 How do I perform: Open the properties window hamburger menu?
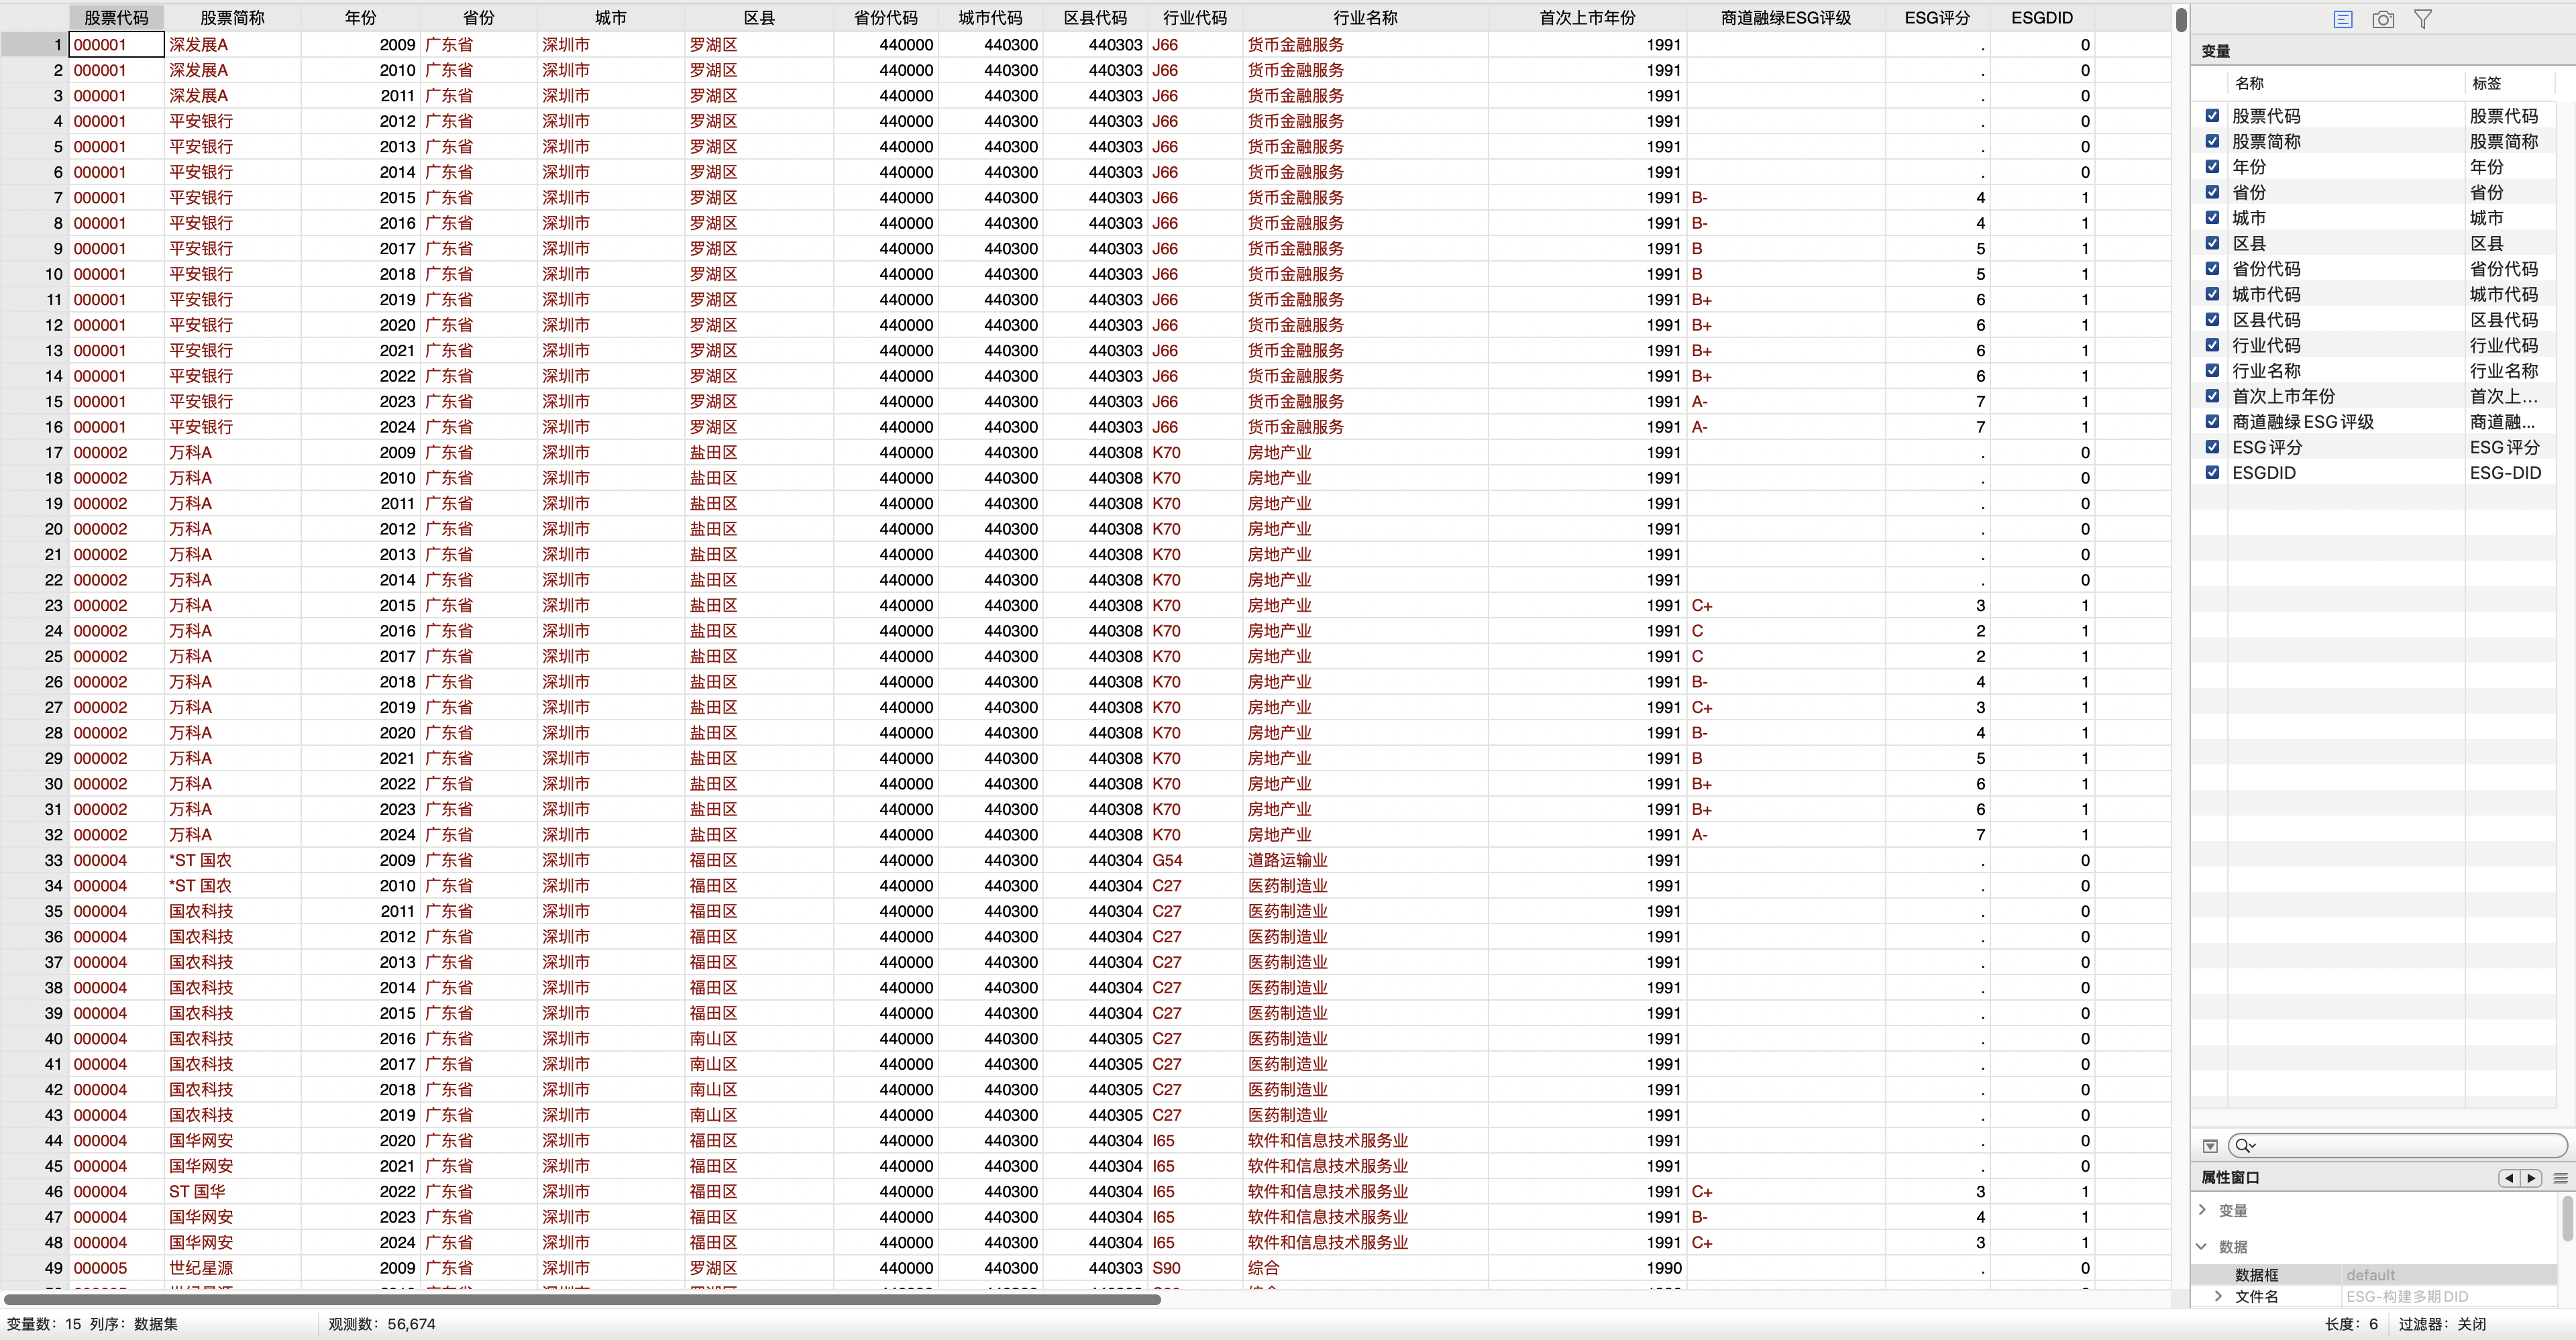coord(2560,1178)
